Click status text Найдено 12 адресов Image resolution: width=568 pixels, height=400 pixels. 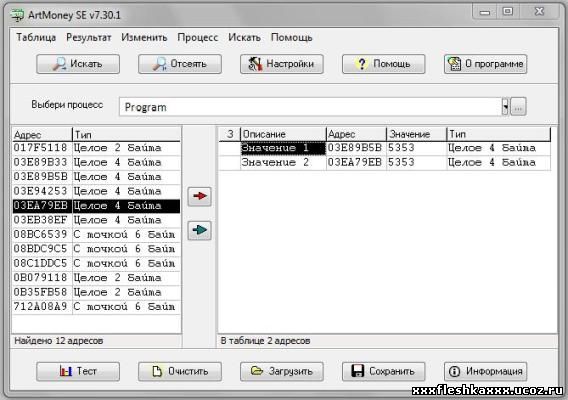click(59, 341)
